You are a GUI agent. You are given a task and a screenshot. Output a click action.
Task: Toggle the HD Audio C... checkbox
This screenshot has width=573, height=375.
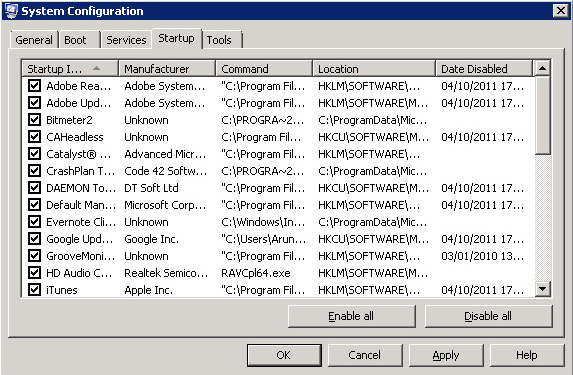[34, 273]
